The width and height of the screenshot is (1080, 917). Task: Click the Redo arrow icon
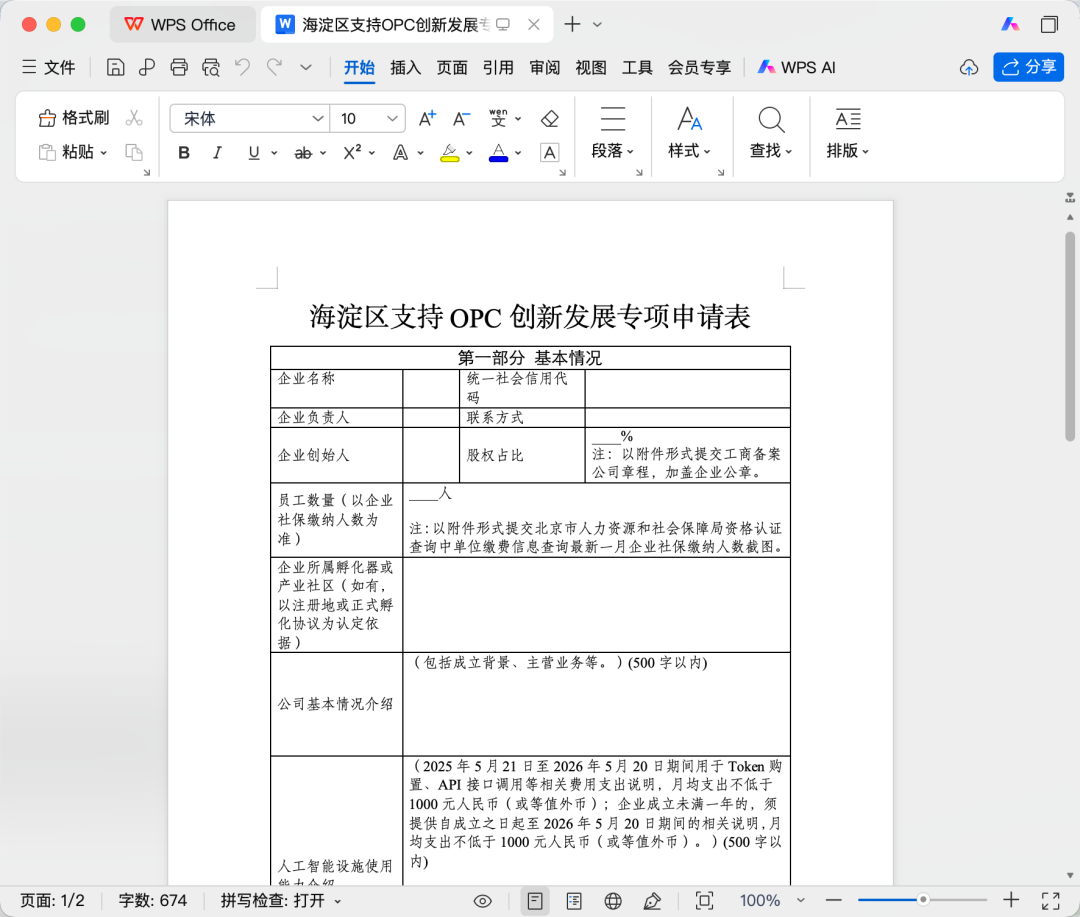point(275,67)
